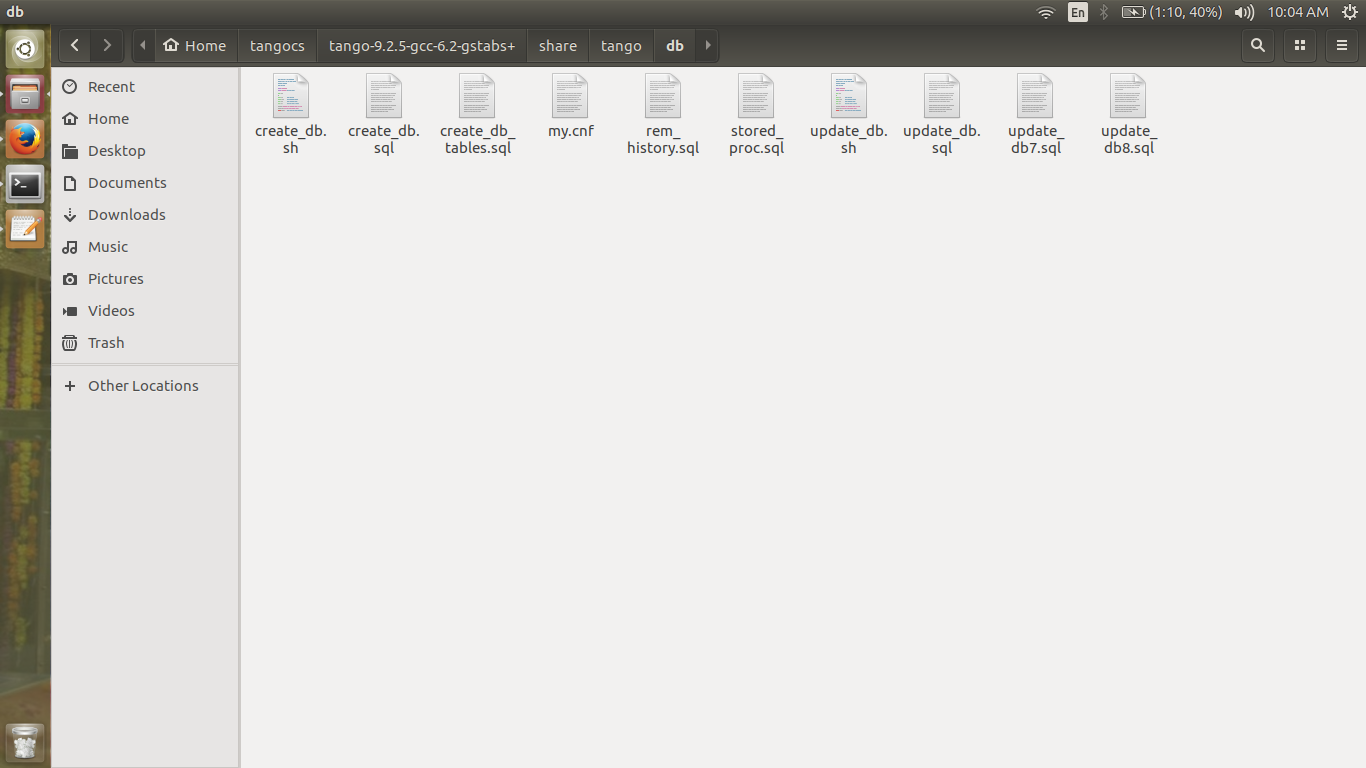Open Other Locations in the sidebar
The height and width of the screenshot is (768, 1366).
[145, 386]
